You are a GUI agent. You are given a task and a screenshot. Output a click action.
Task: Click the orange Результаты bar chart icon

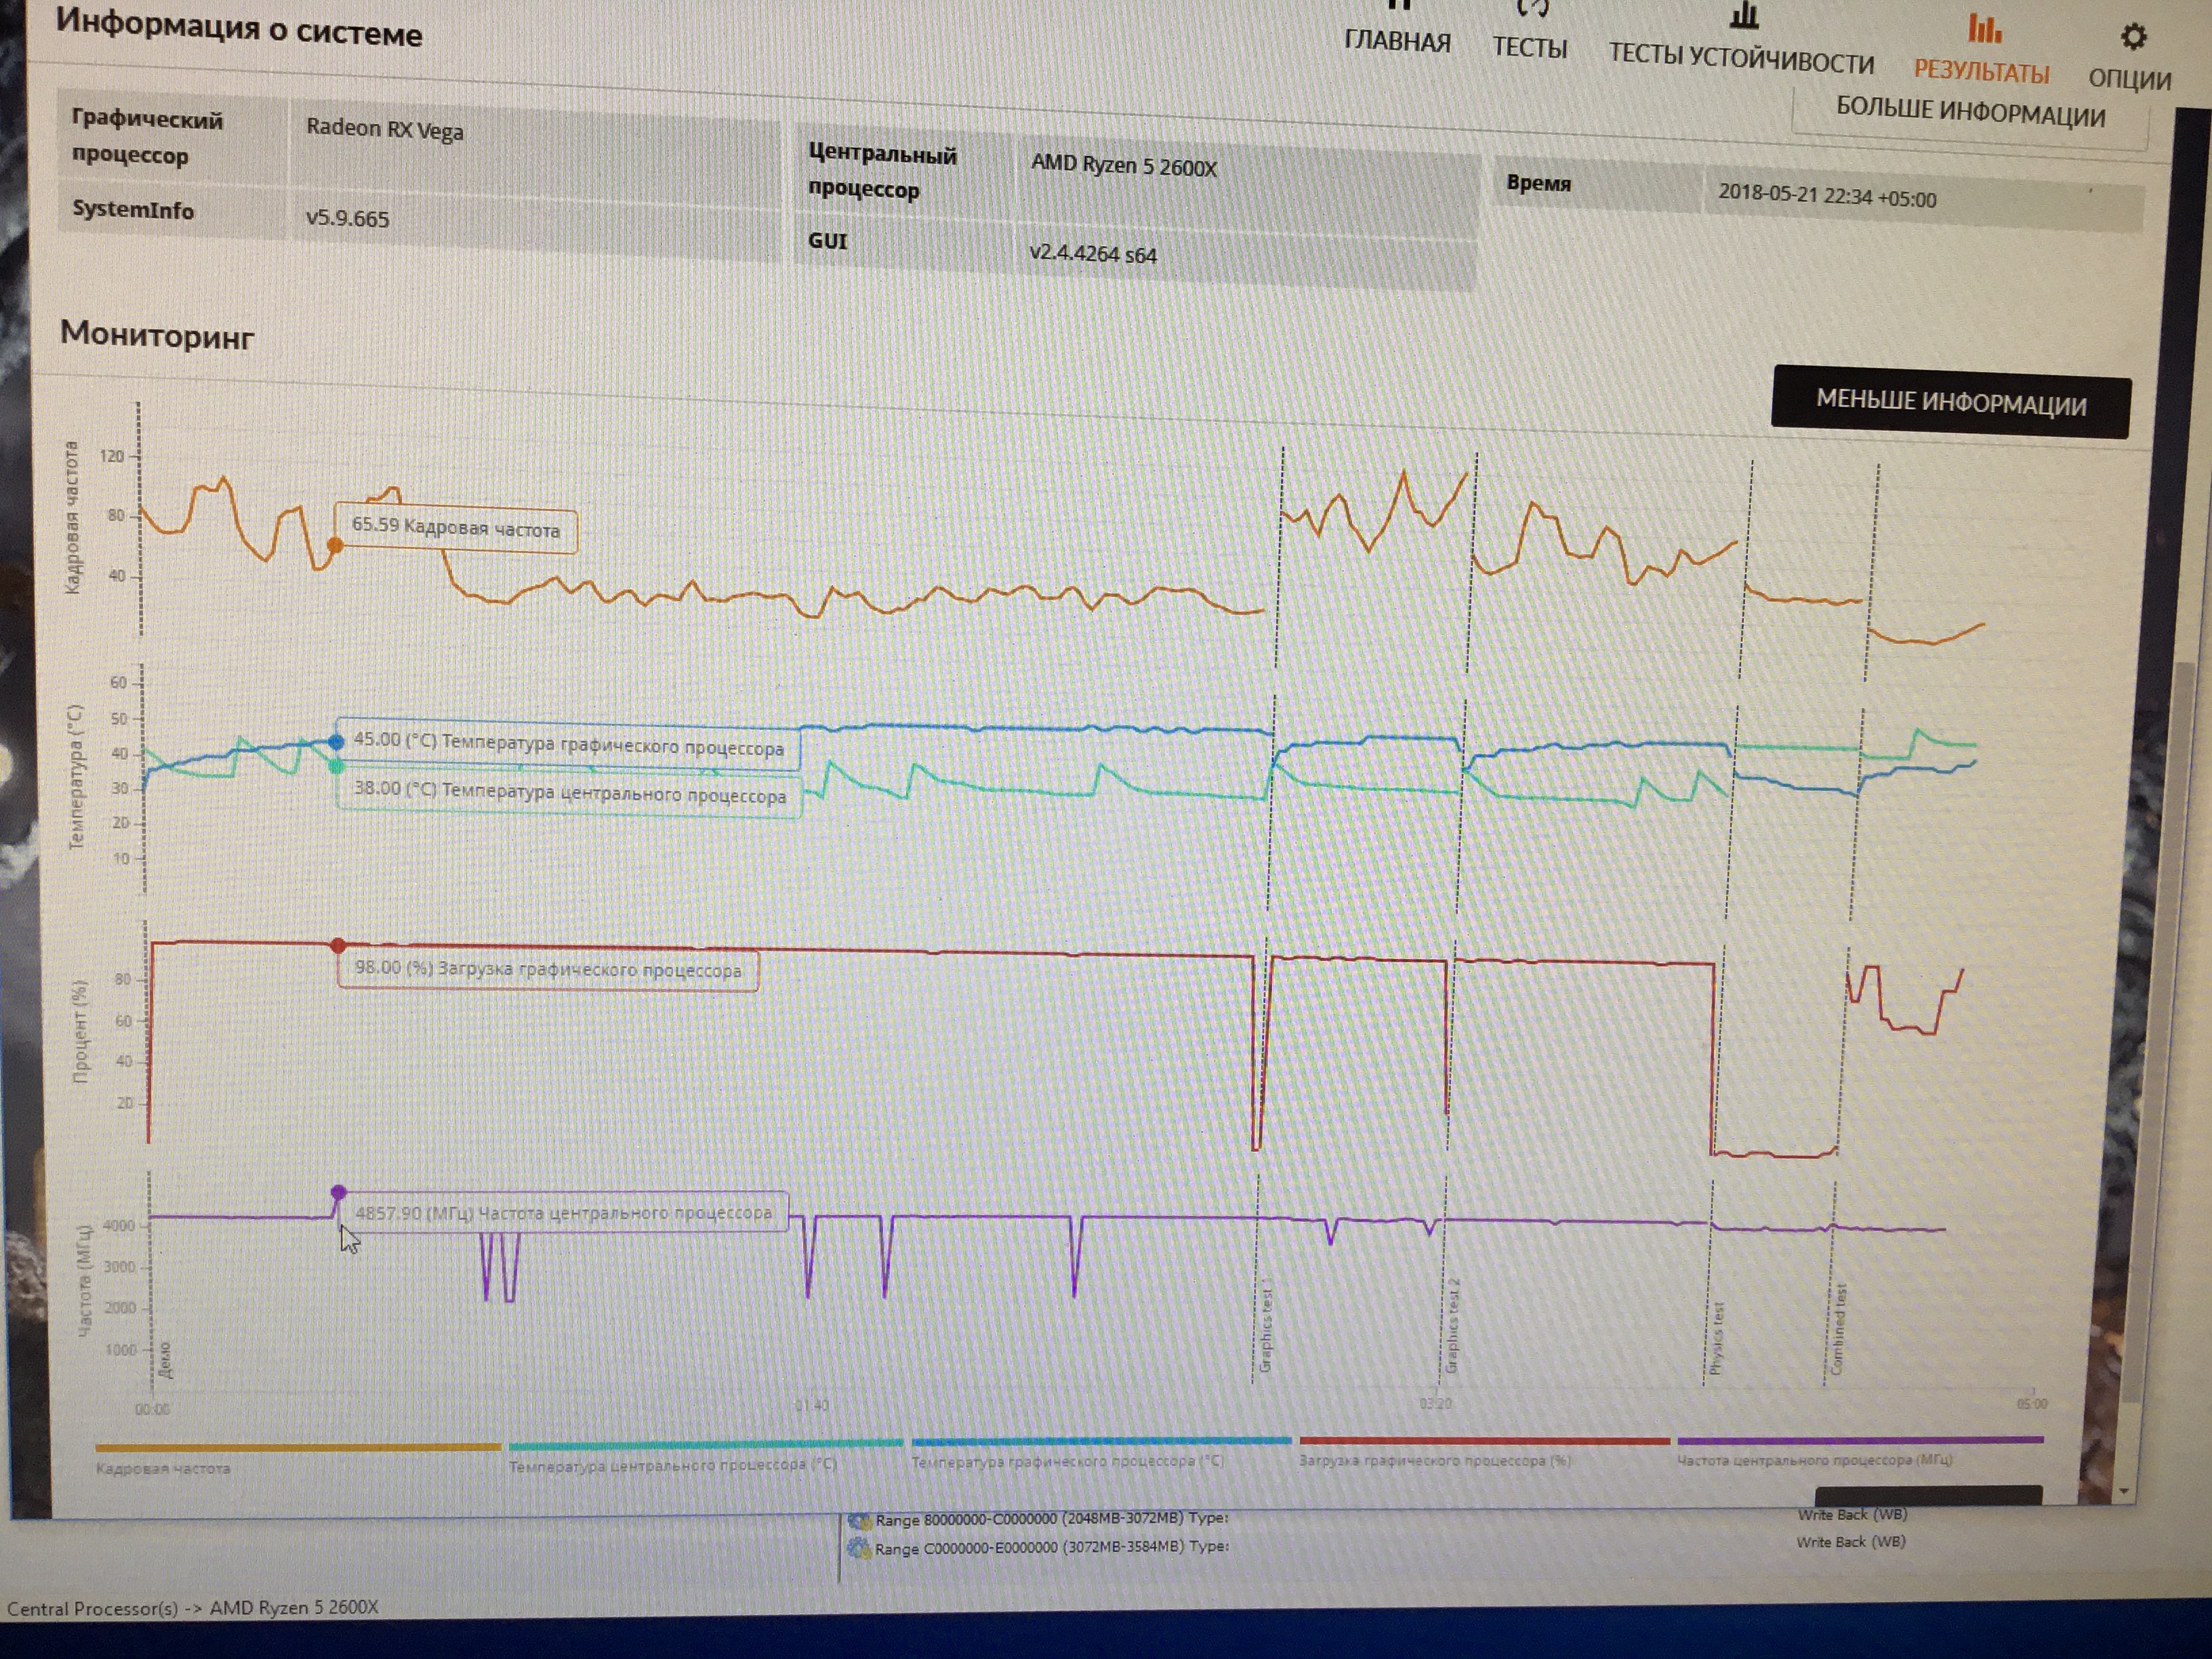tap(1984, 28)
